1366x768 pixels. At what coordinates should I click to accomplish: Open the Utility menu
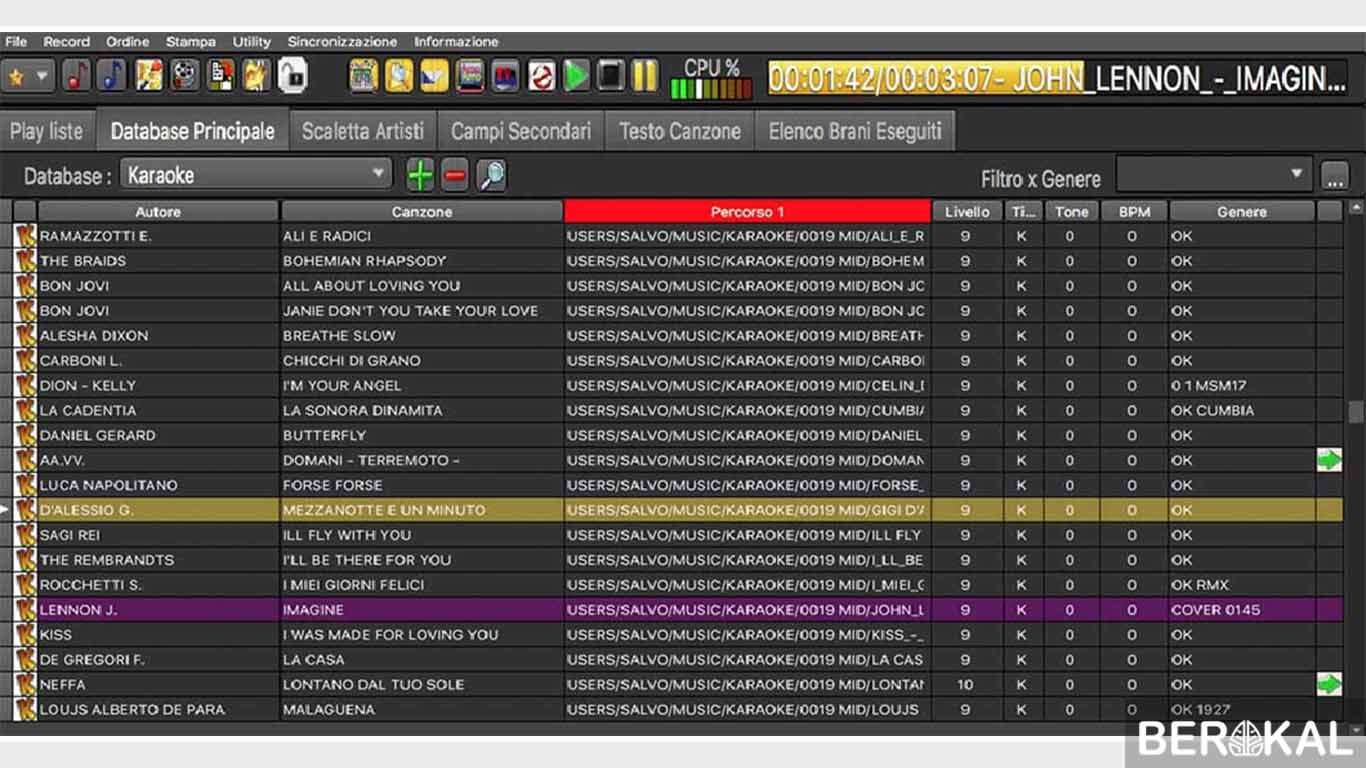(252, 42)
